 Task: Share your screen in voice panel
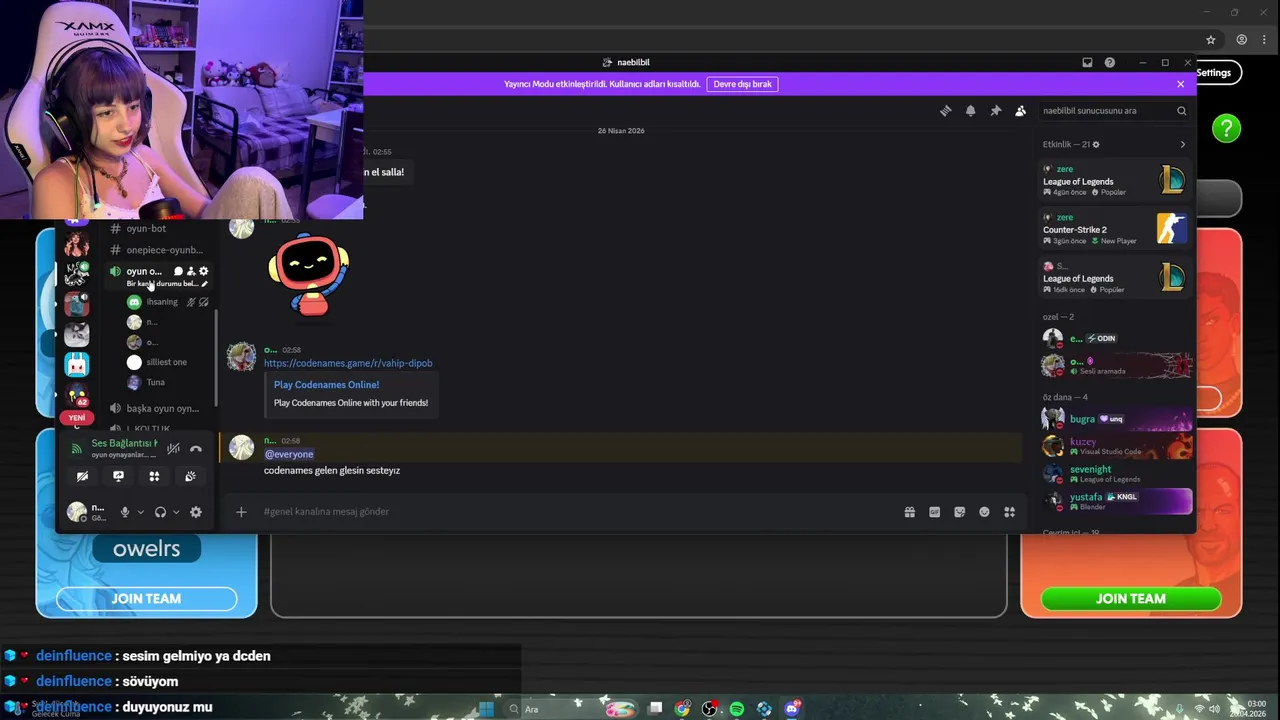coord(118,477)
